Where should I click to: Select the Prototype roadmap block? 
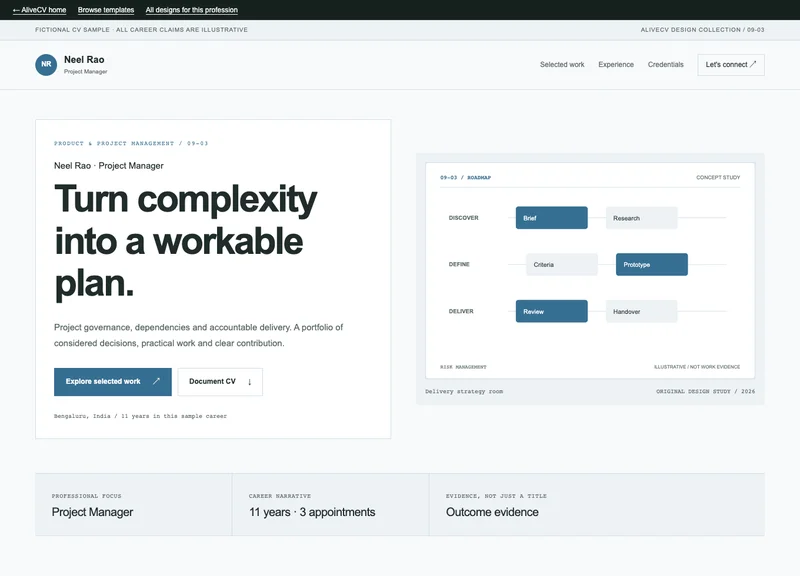coord(652,264)
